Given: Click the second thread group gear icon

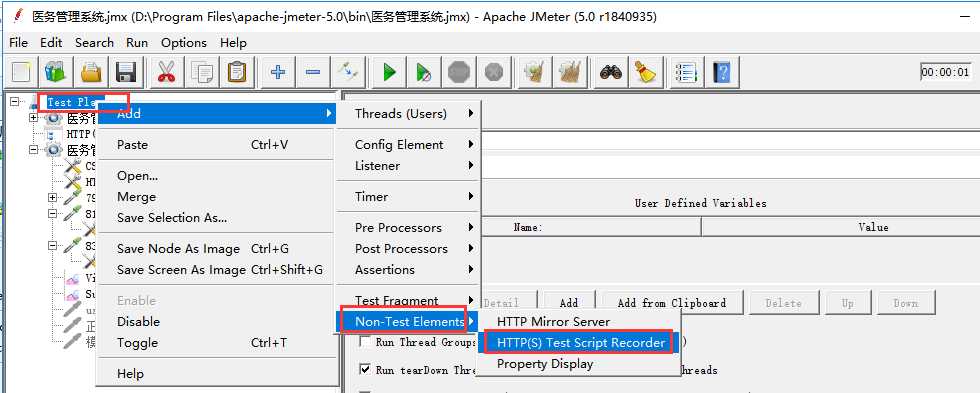Looking at the screenshot, I should [54, 150].
